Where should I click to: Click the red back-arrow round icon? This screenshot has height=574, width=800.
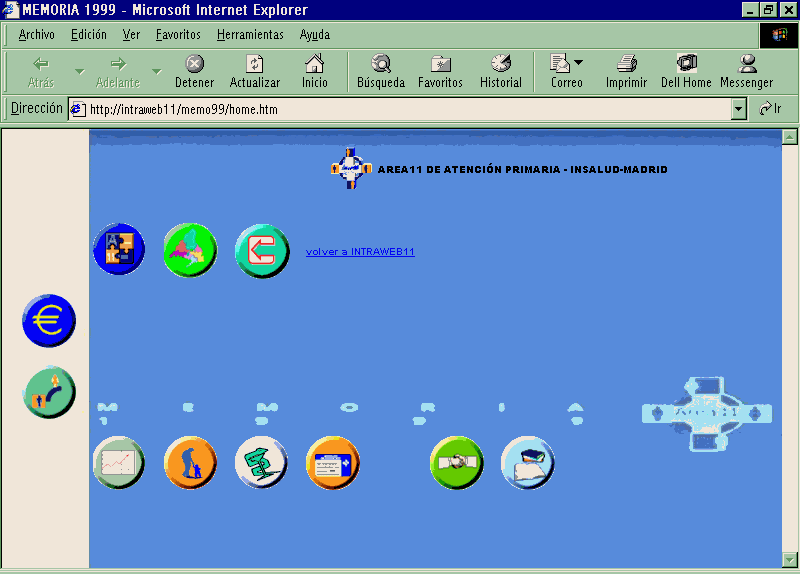[262, 250]
